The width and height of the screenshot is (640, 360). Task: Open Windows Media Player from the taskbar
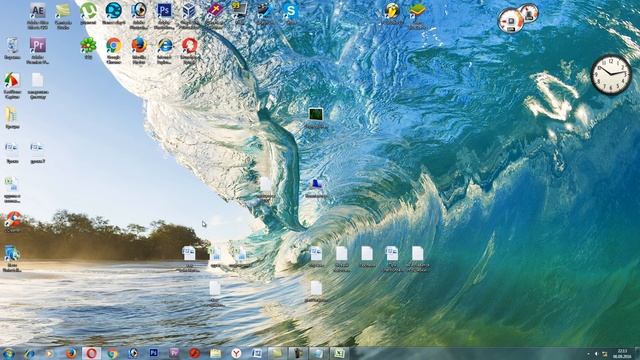(x=49, y=353)
